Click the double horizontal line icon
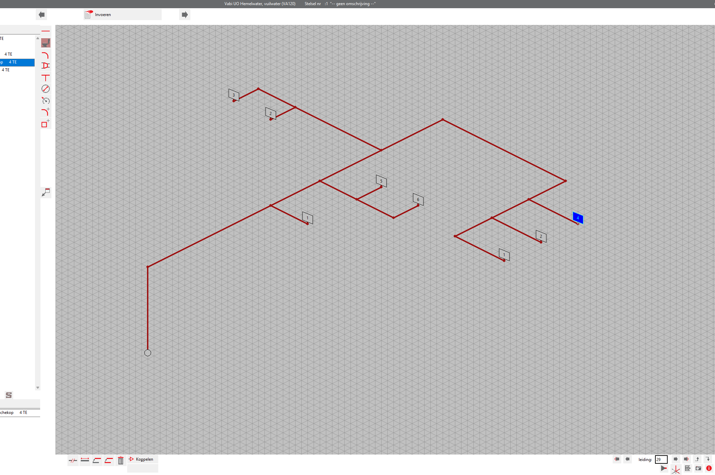This screenshot has width=715, height=475. [x=85, y=460]
